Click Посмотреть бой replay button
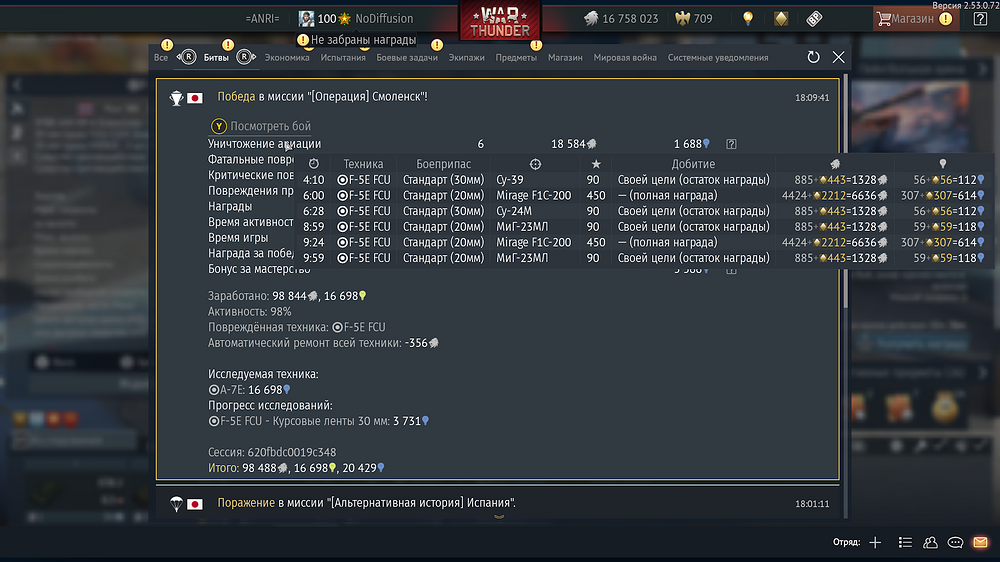 (x=261, y=126)
